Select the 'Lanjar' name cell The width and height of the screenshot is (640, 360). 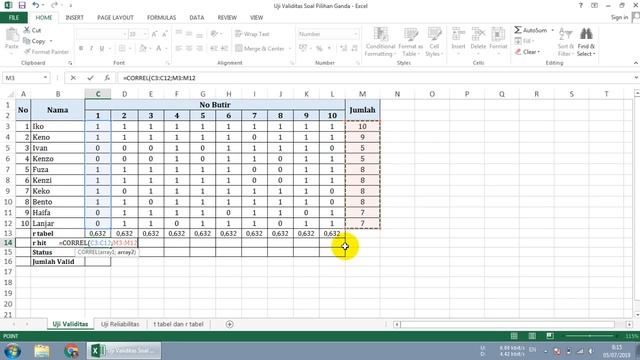pos(58,223)
